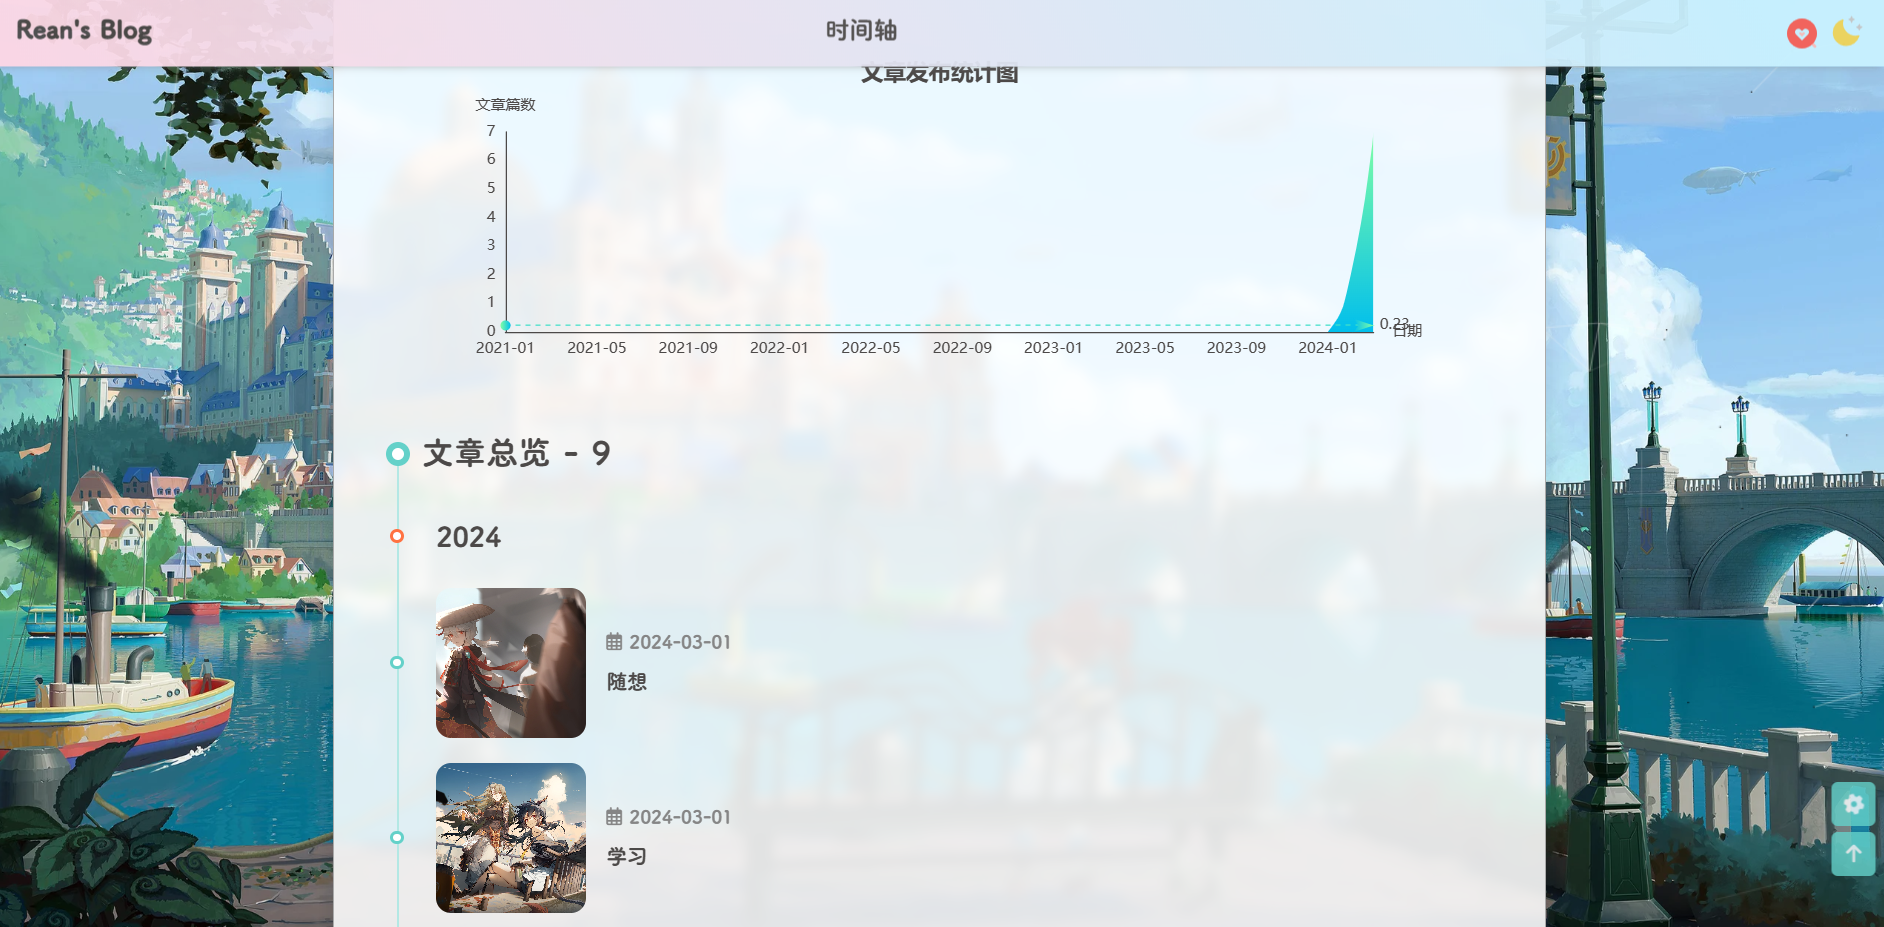Viewport: 1884px width, 927px height.
Task: Open the 随想 article title link
Action: pos(627,682)
